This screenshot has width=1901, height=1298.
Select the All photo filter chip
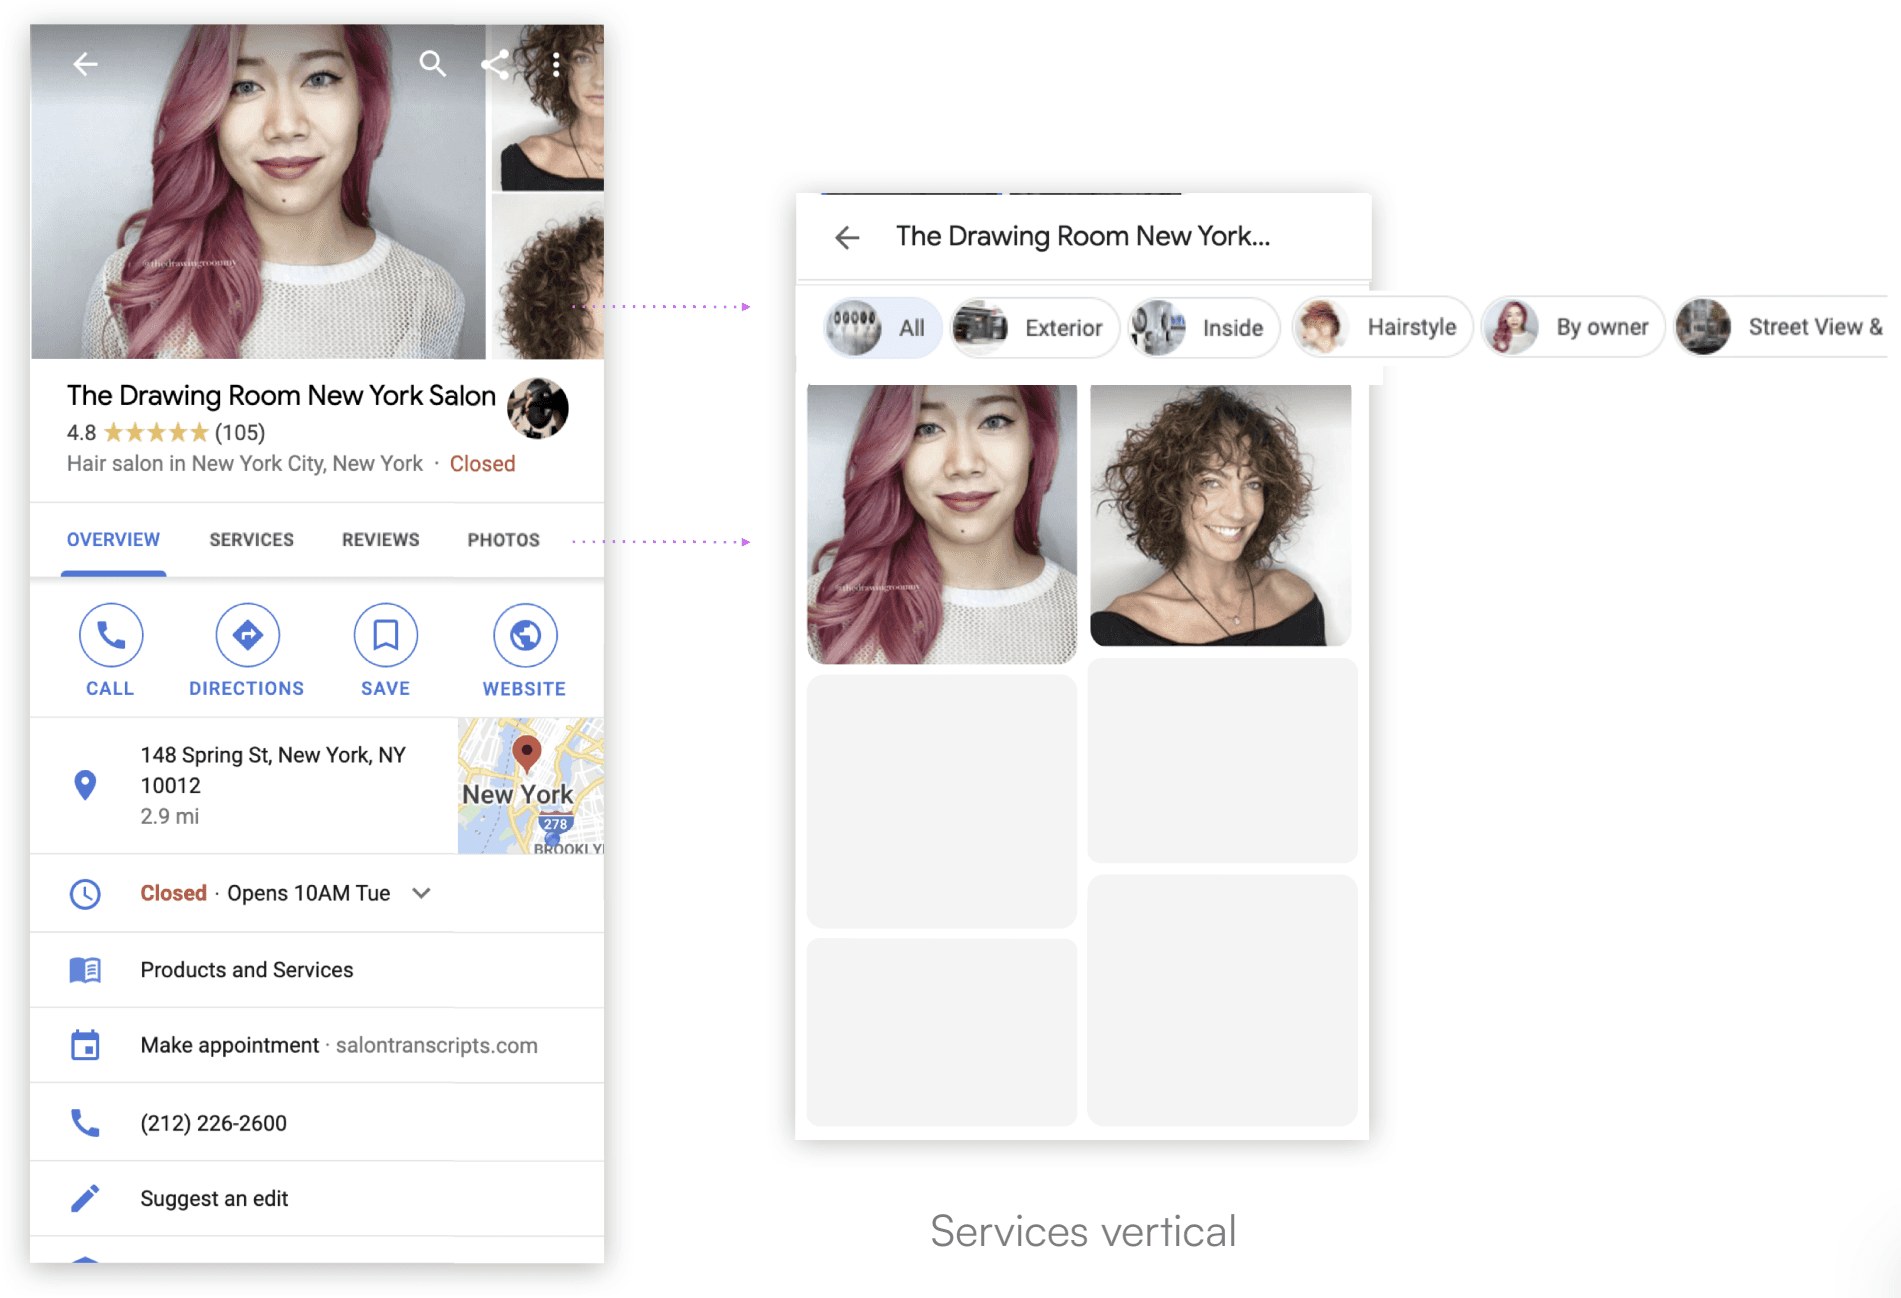click(883, 328)
